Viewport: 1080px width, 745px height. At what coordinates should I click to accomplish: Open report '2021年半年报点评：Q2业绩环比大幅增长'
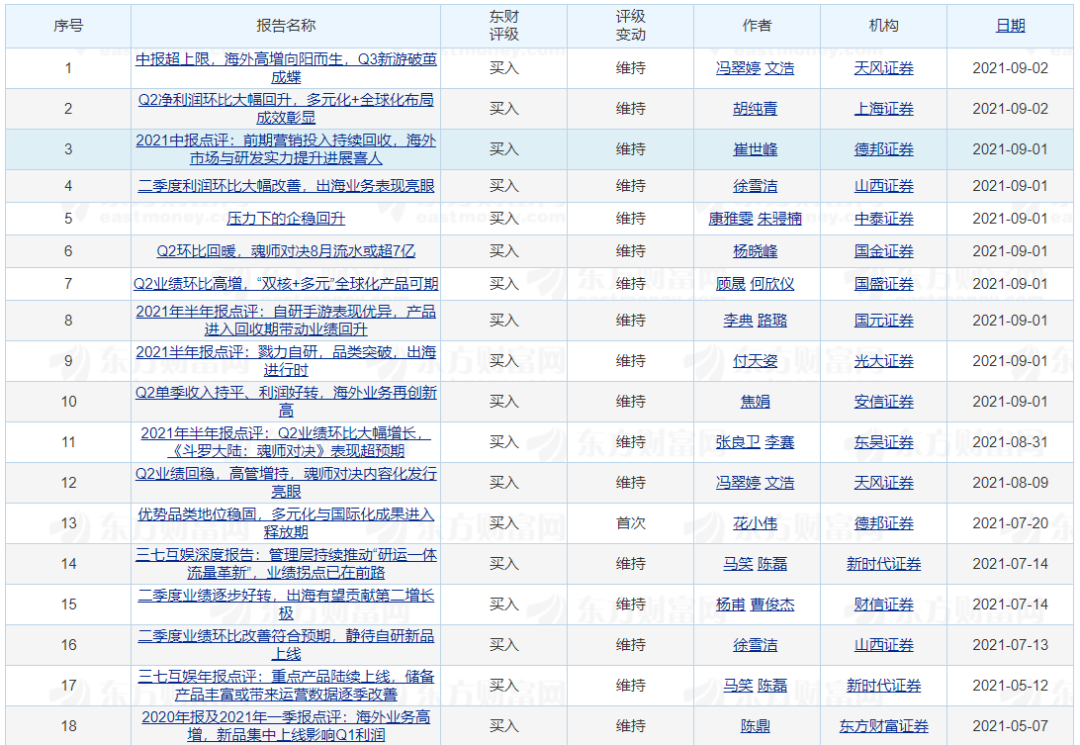pos(286,442)
